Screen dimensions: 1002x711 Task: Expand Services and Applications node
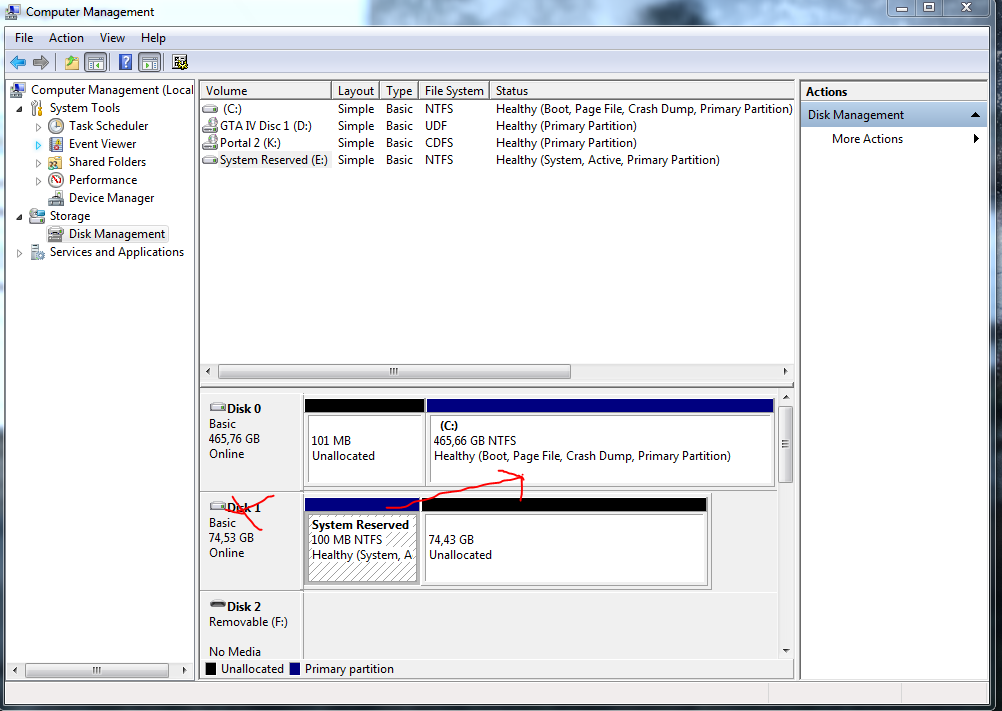(19, 253)
